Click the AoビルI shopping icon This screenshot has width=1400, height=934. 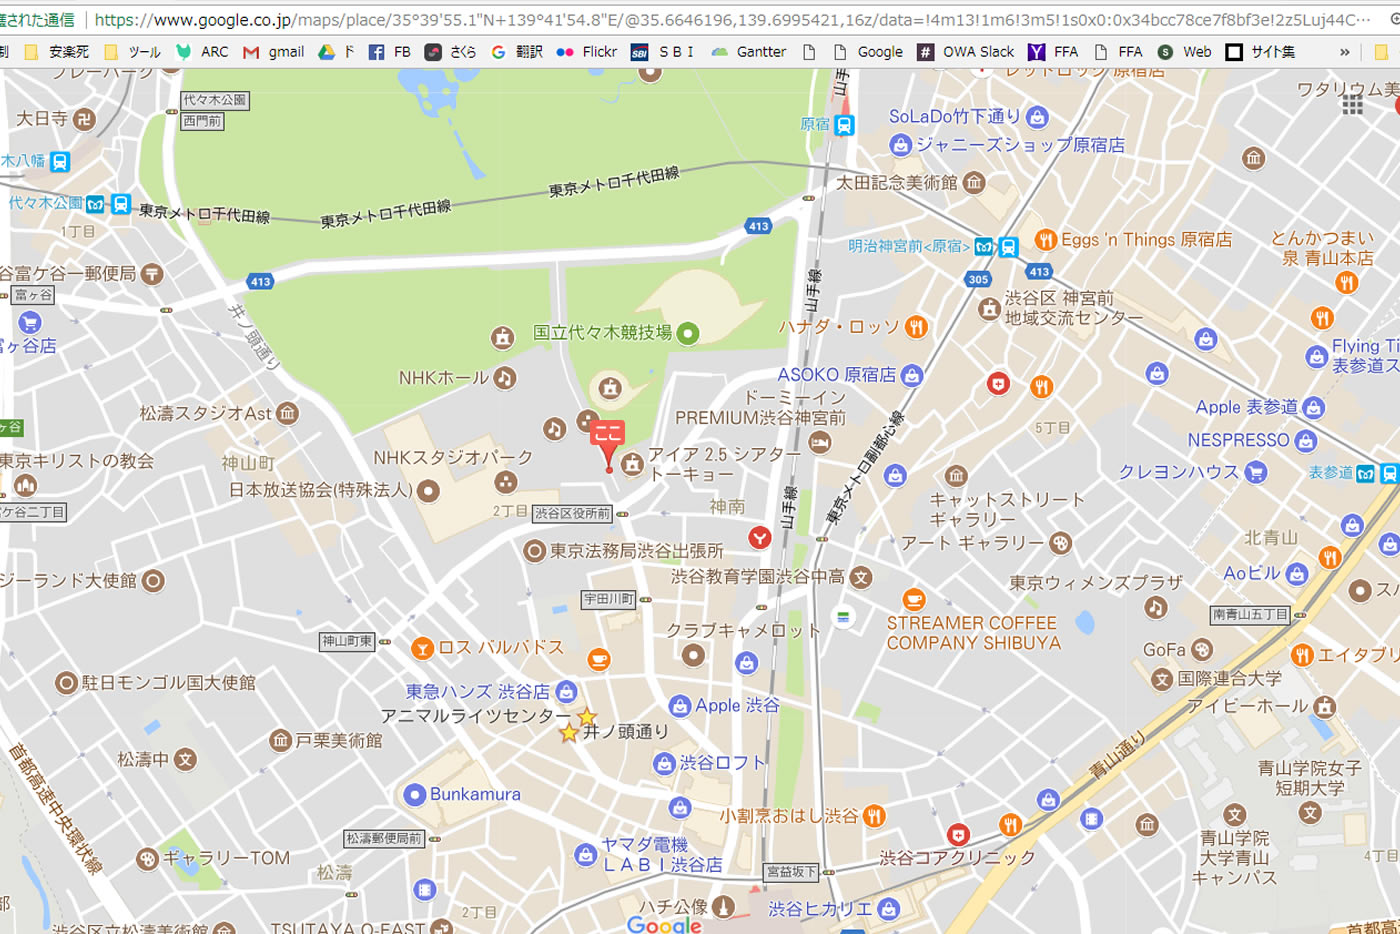[x=1297, y=574]
